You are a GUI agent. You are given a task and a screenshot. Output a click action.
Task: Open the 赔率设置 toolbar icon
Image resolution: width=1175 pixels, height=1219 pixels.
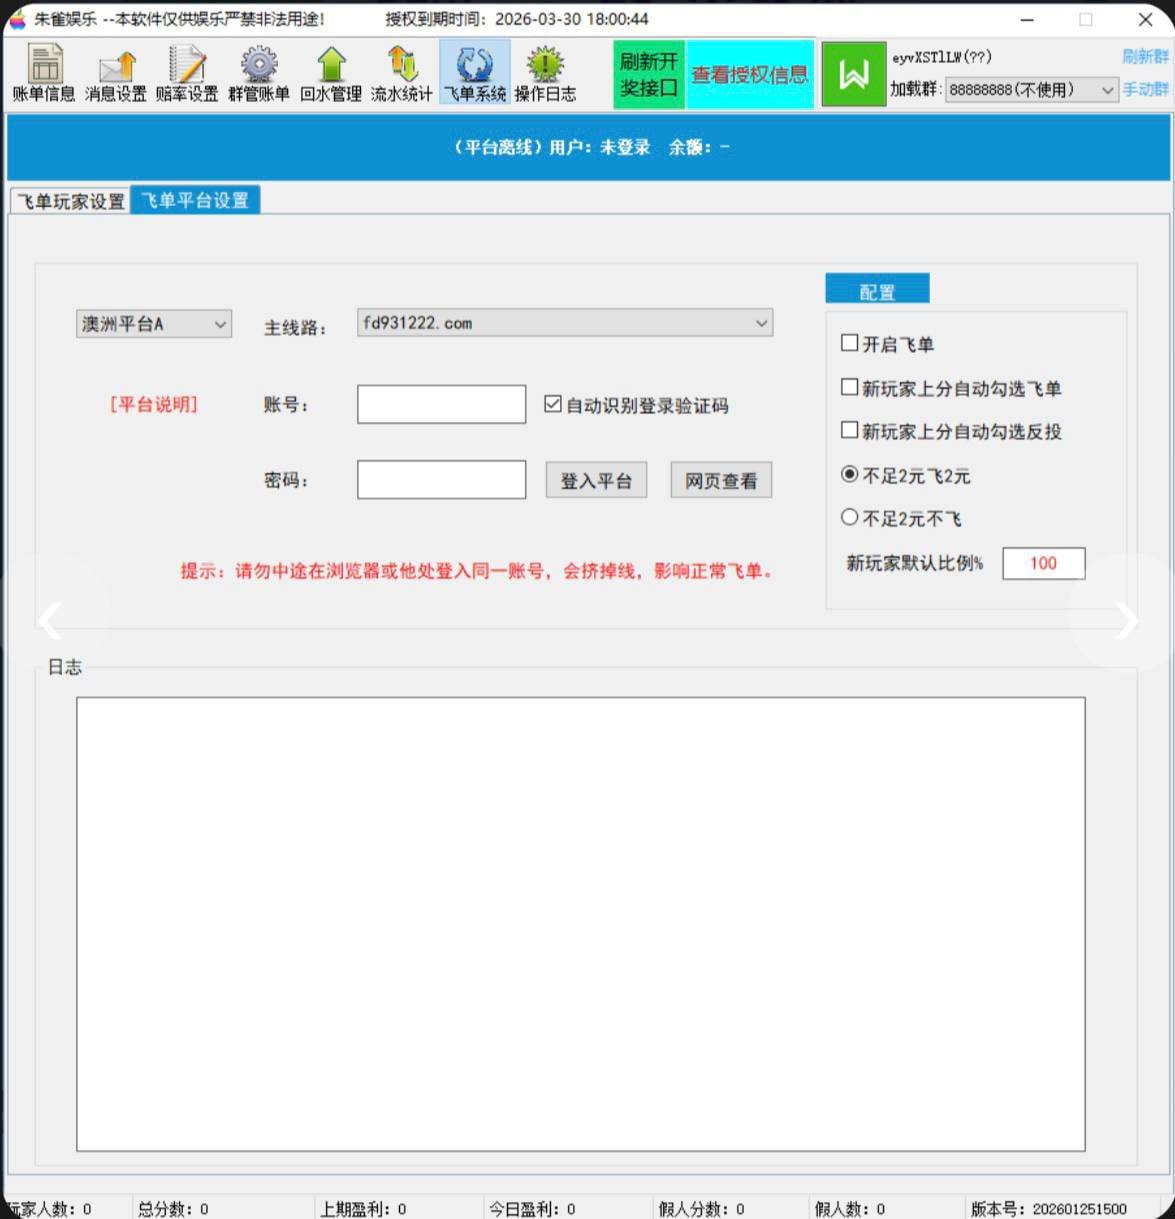coord(187,74)
